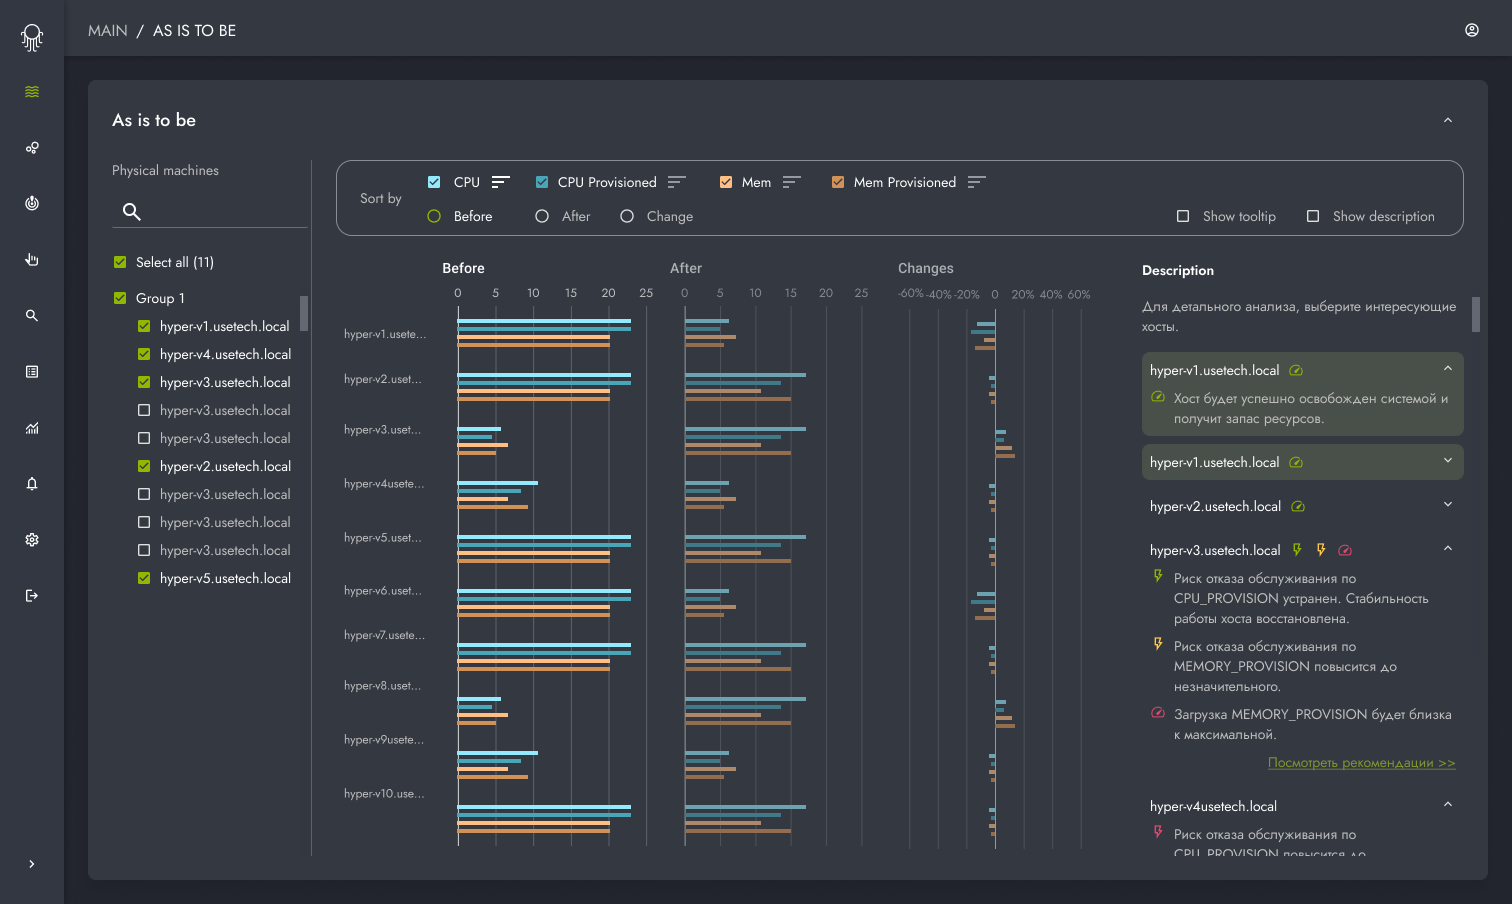Click the user profile icon
This screenshot has height=904, width=1512.
pyautogui.click(x=1472, y=30)
